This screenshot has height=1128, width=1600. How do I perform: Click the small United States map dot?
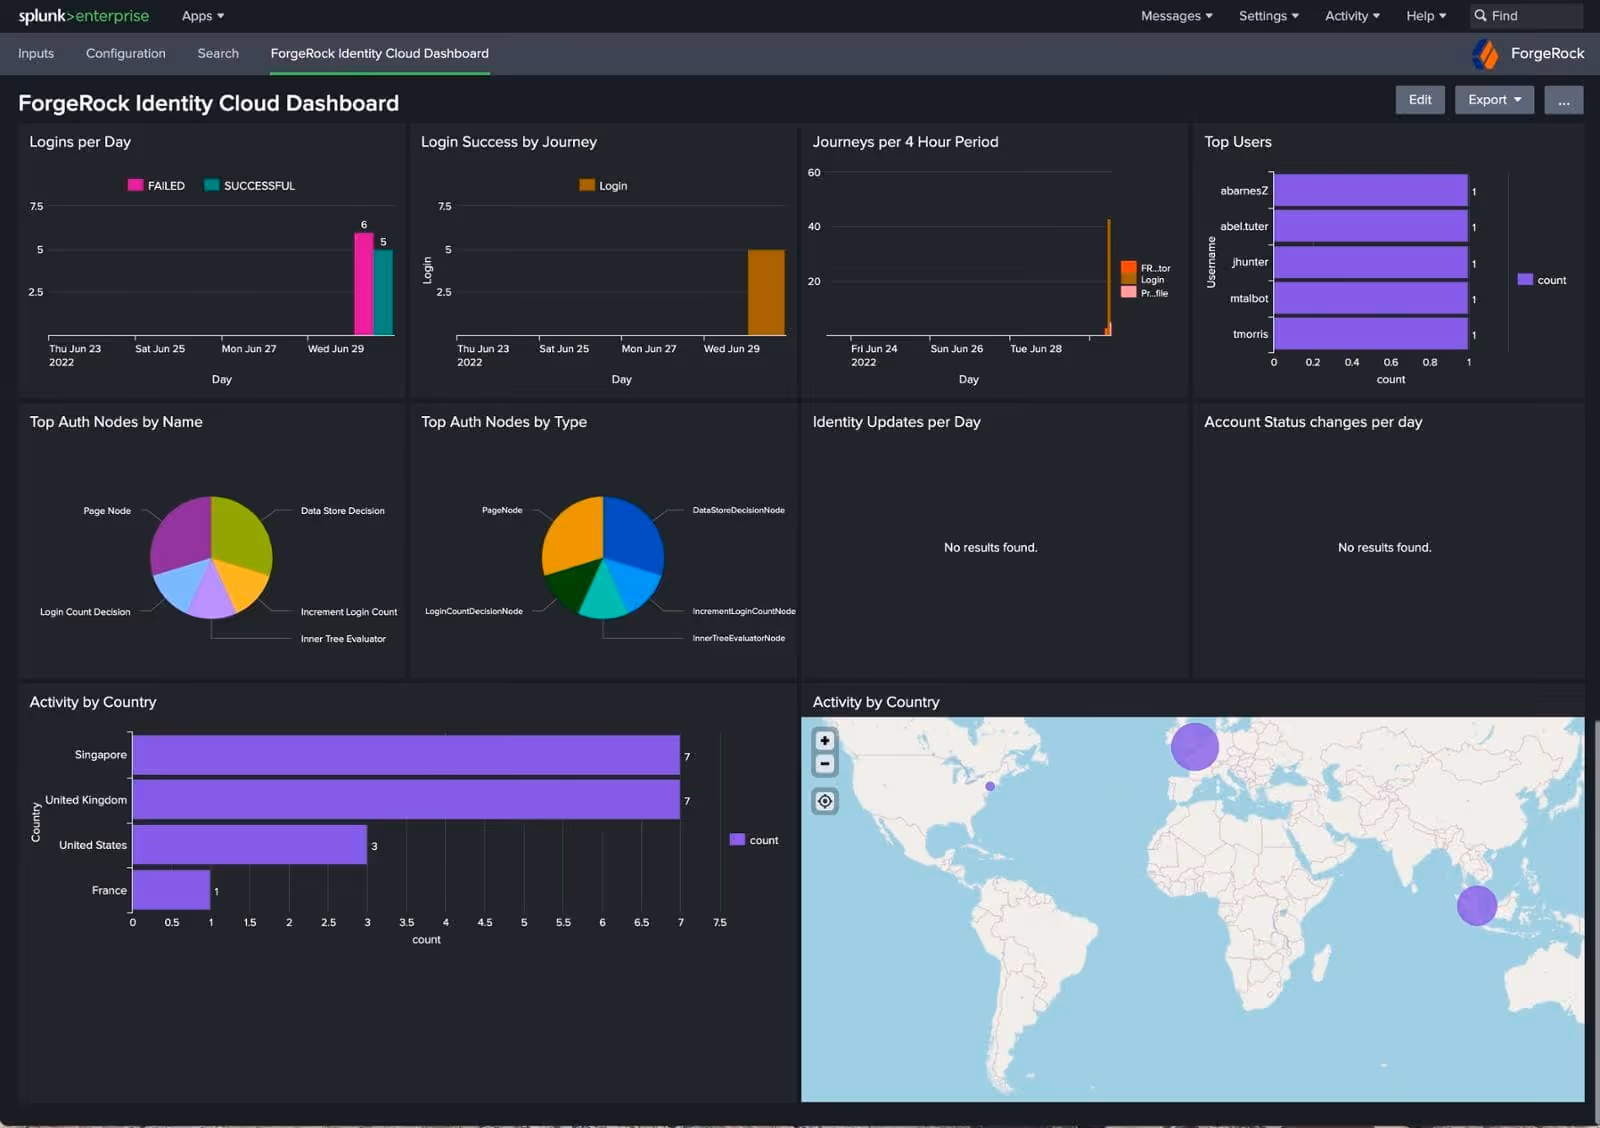(990, 786)
